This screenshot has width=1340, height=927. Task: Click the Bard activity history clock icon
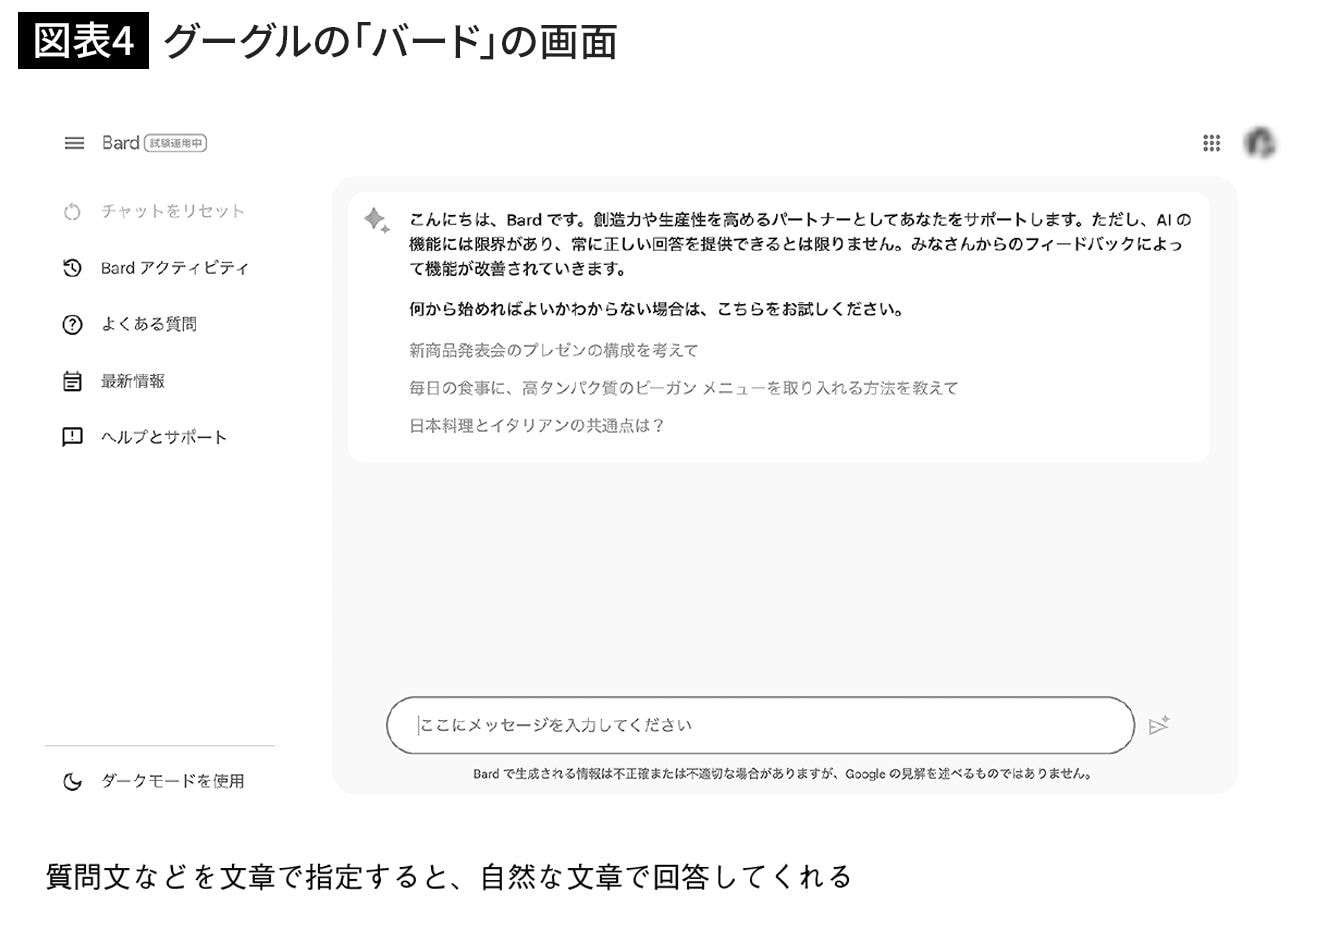72,268
